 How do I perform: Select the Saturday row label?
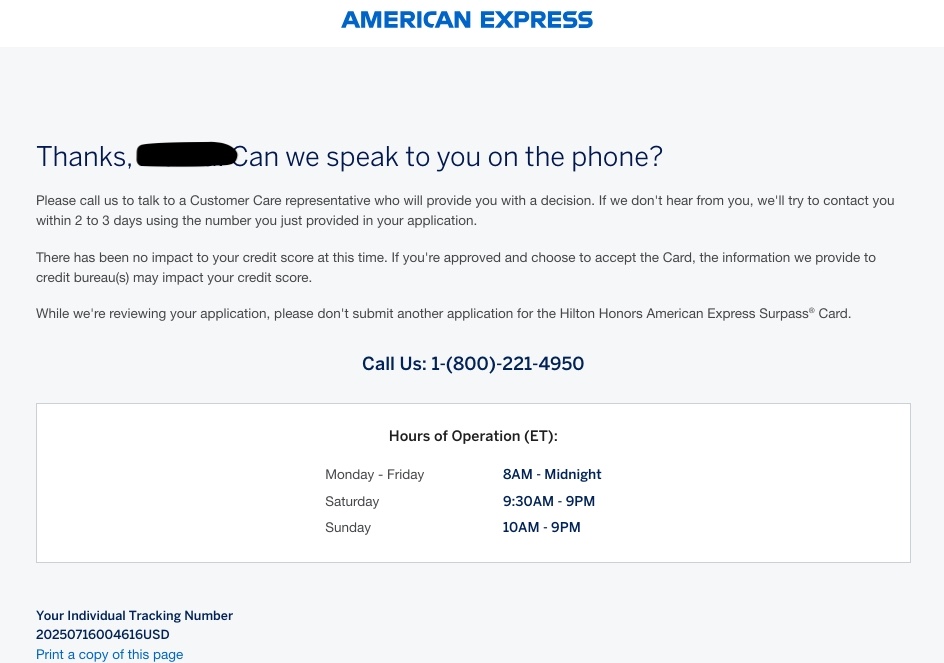[x=352, y=502]
